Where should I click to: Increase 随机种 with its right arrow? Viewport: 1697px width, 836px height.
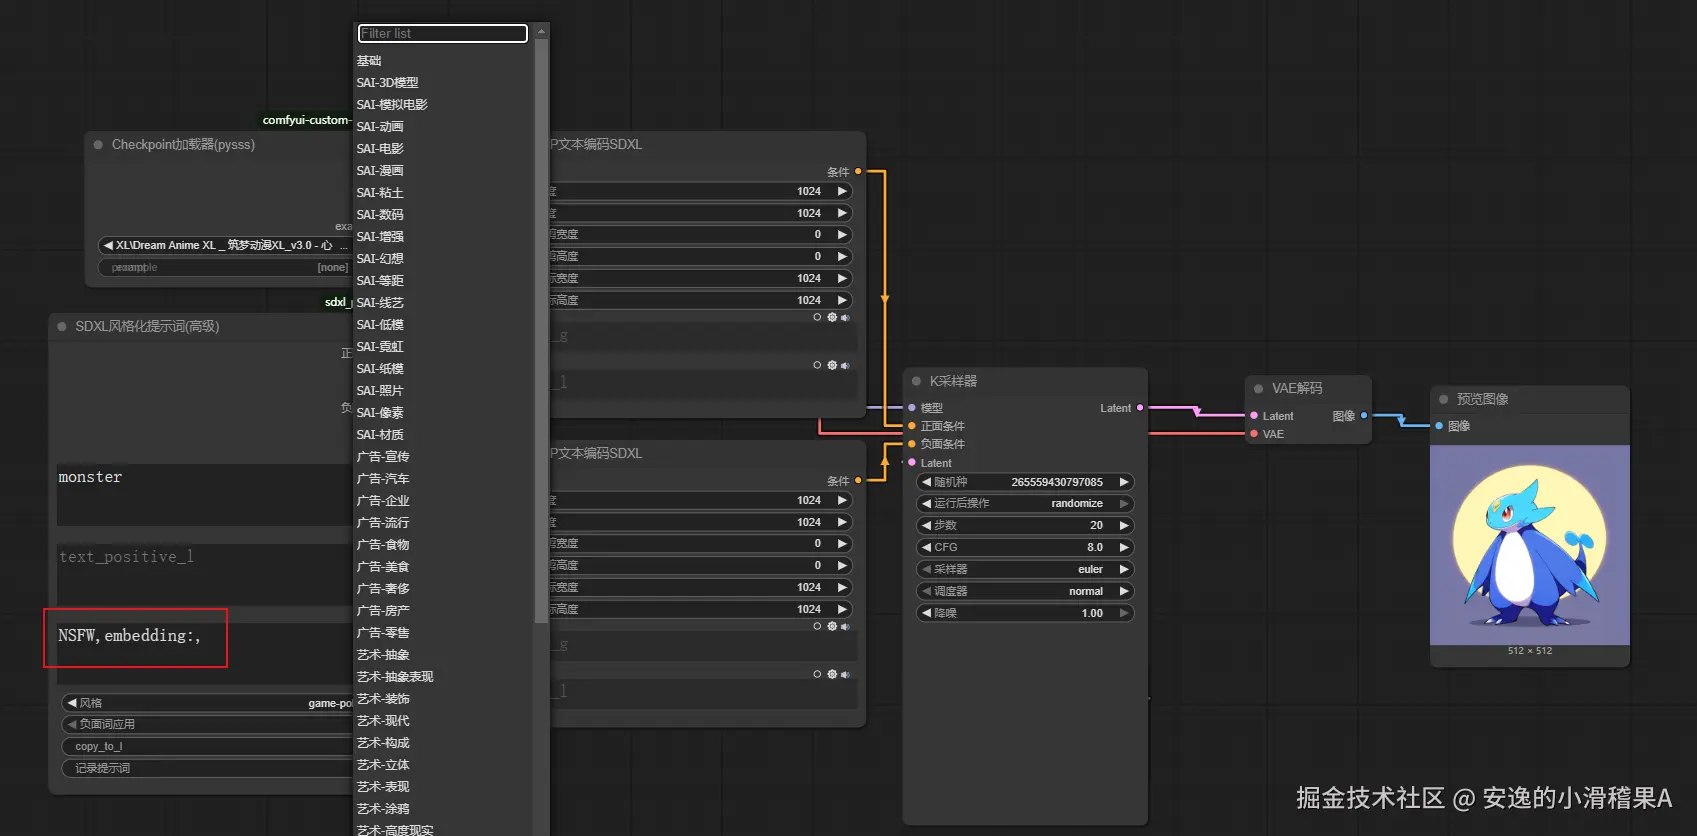point(1124,482)
